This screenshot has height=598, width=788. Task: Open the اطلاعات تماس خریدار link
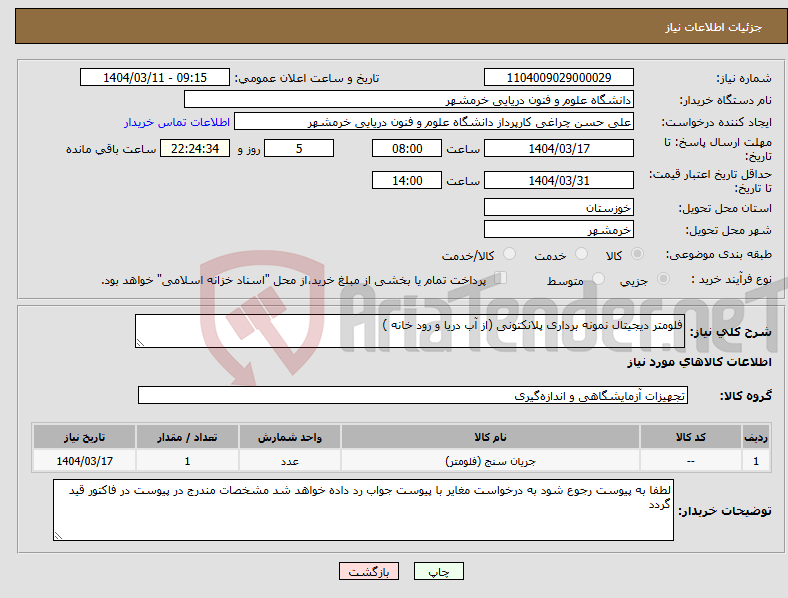tap(177, 122)
